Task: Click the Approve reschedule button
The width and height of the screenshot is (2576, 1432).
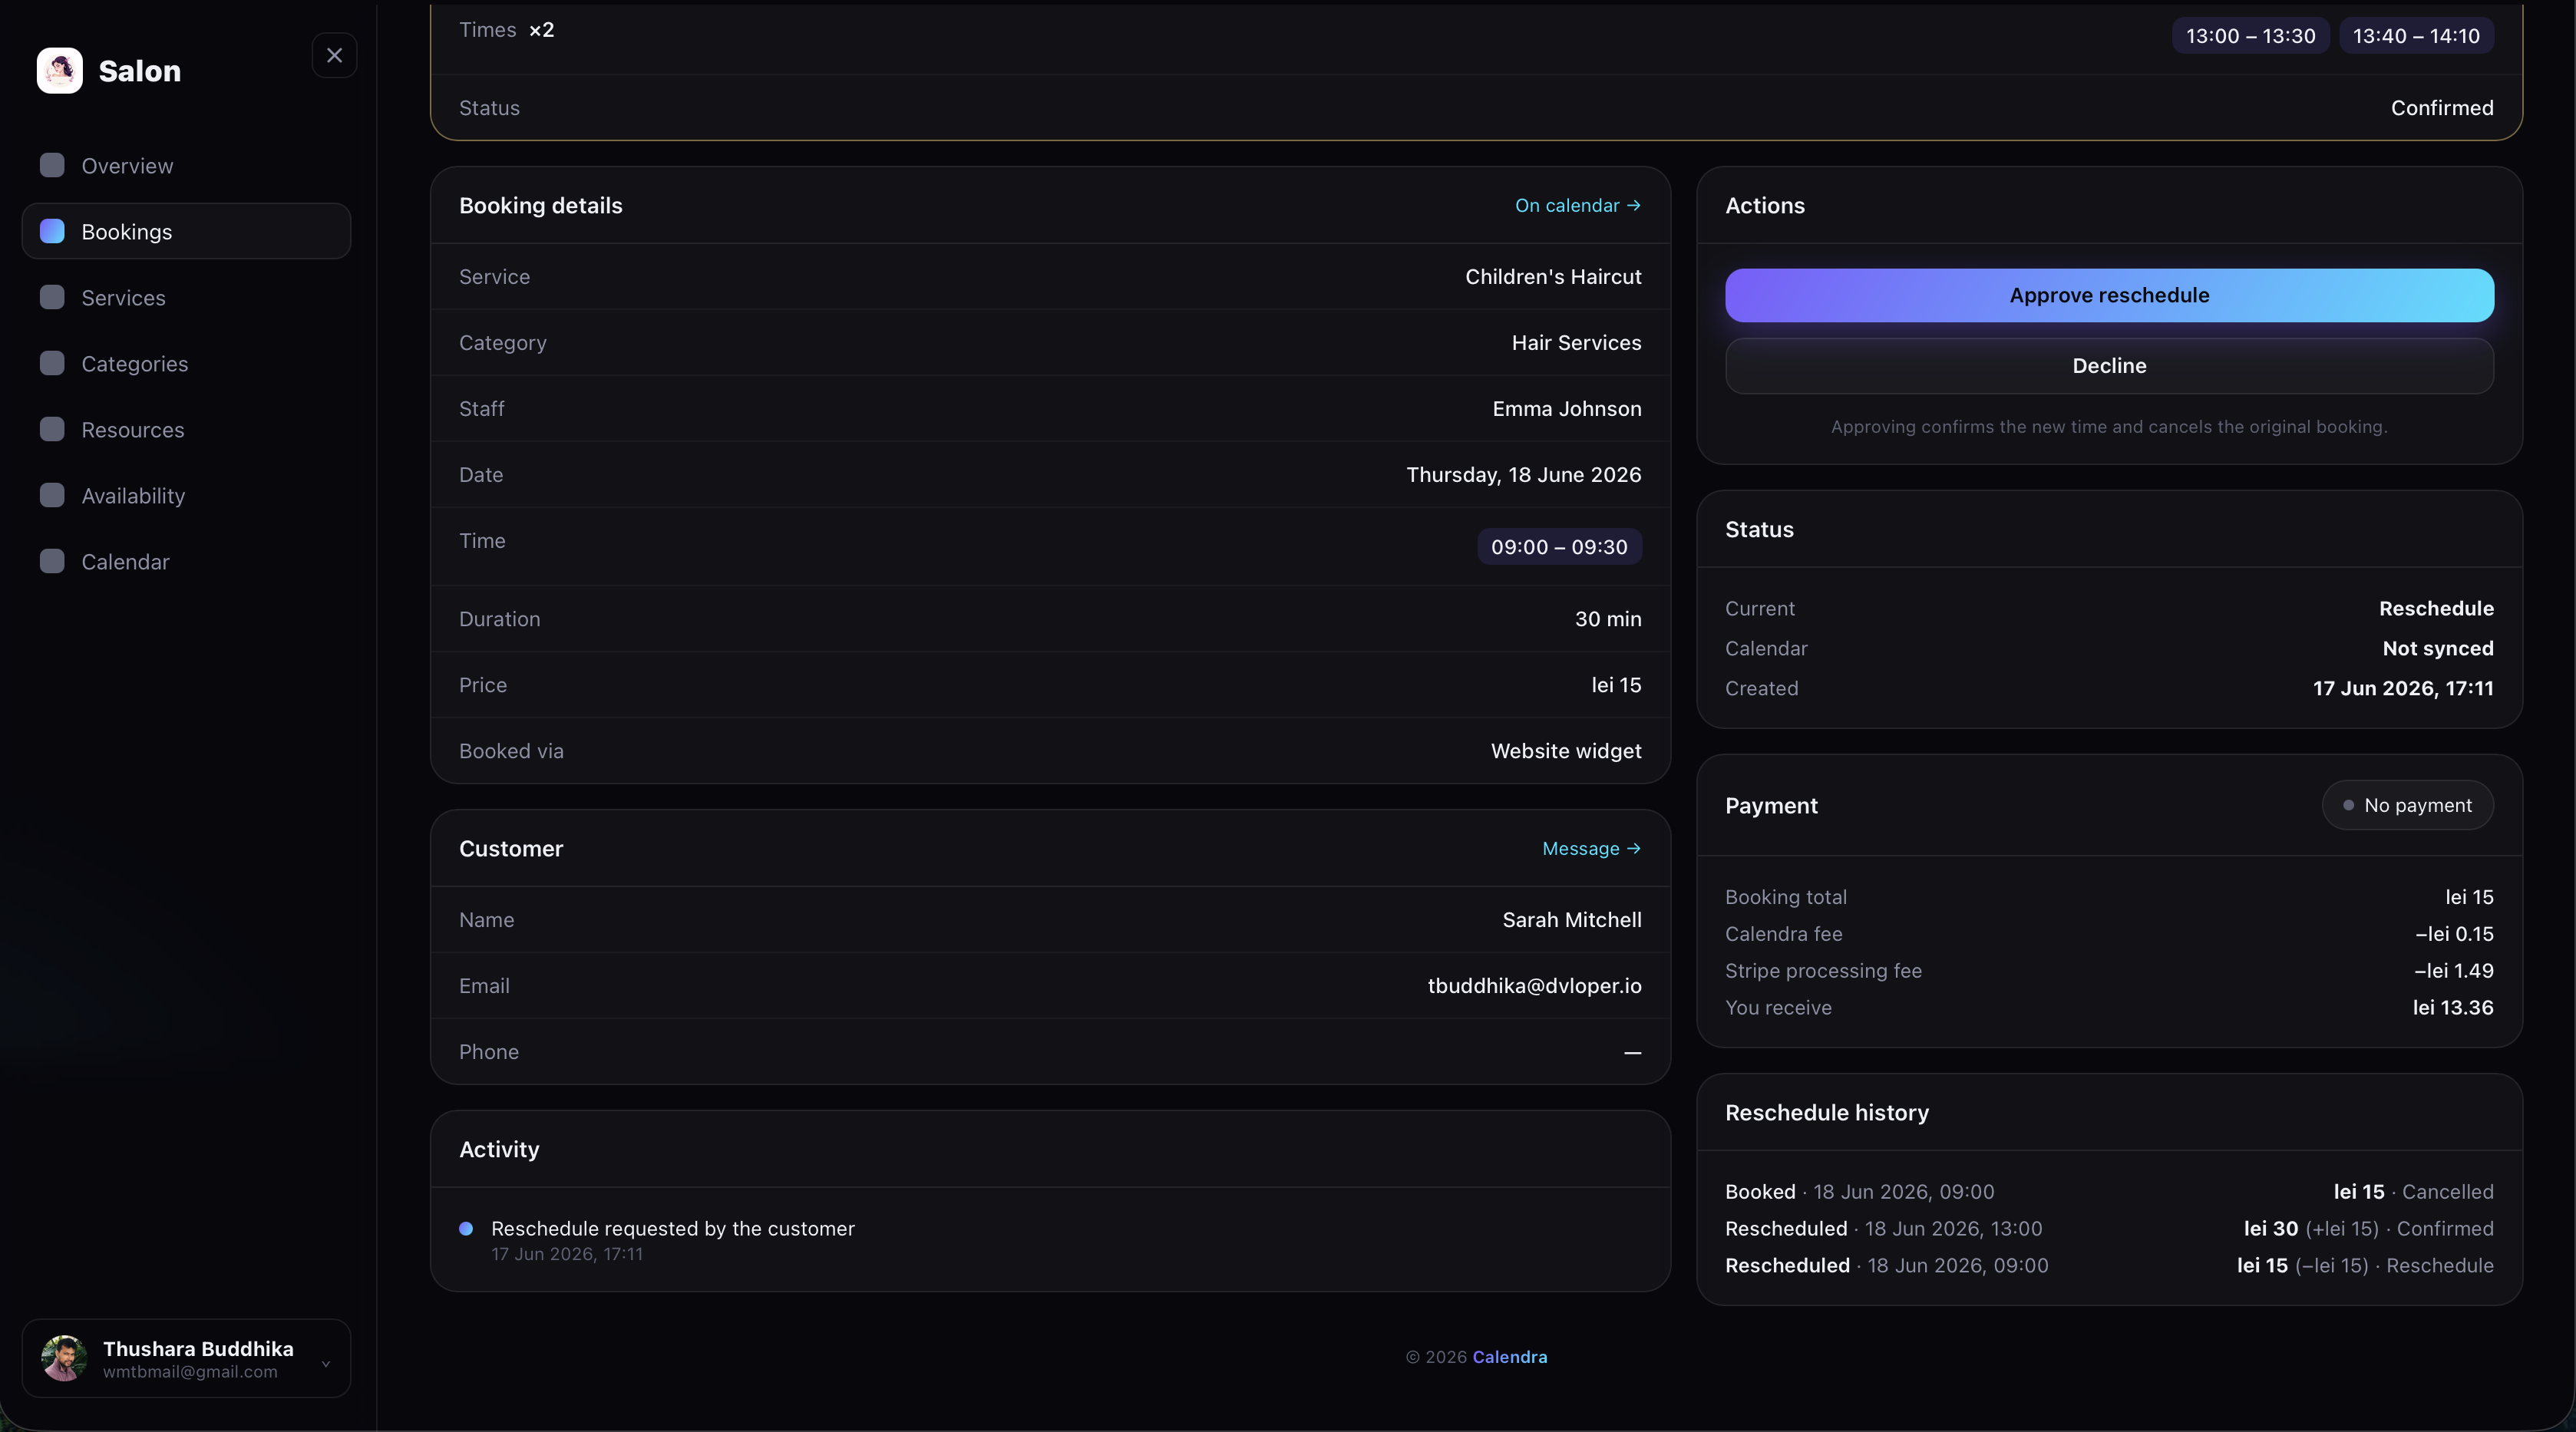Action: tap(2109, 295)
